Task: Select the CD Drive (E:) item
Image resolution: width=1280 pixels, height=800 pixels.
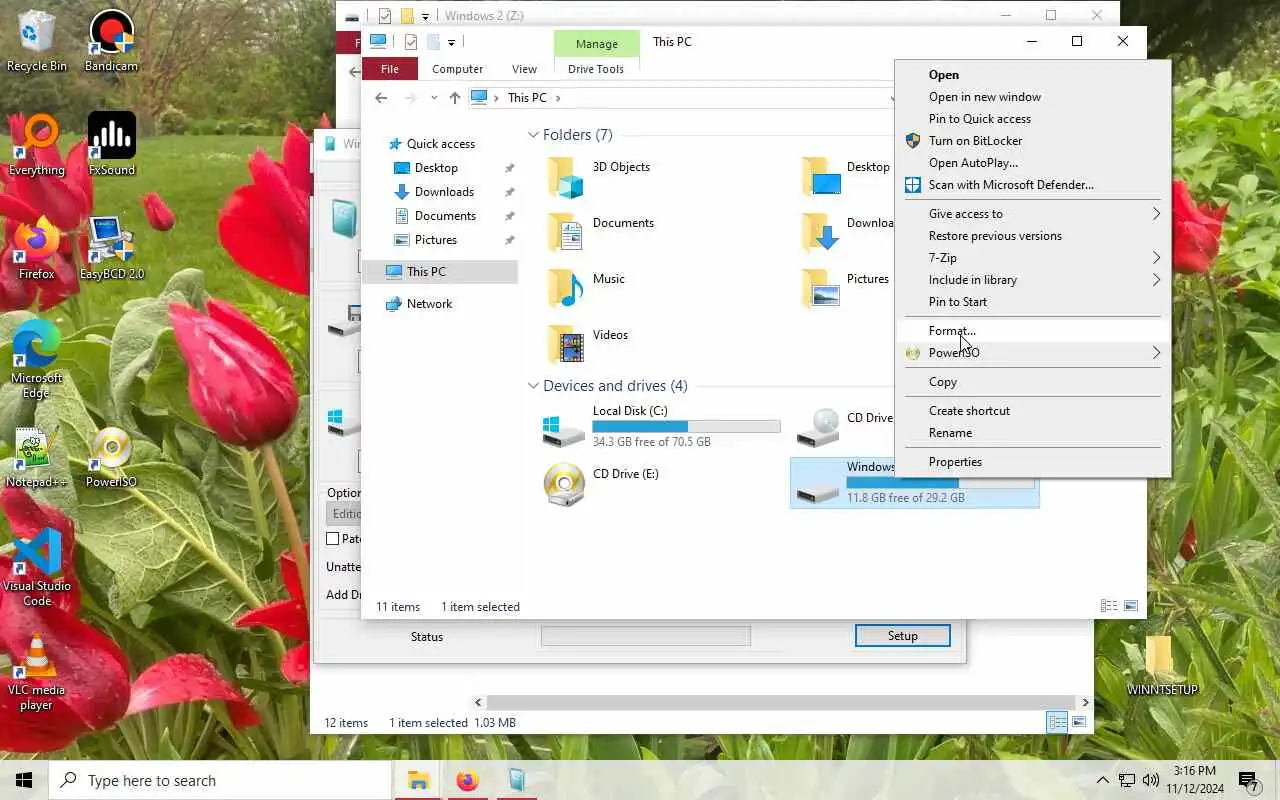Action: [602, 485]
